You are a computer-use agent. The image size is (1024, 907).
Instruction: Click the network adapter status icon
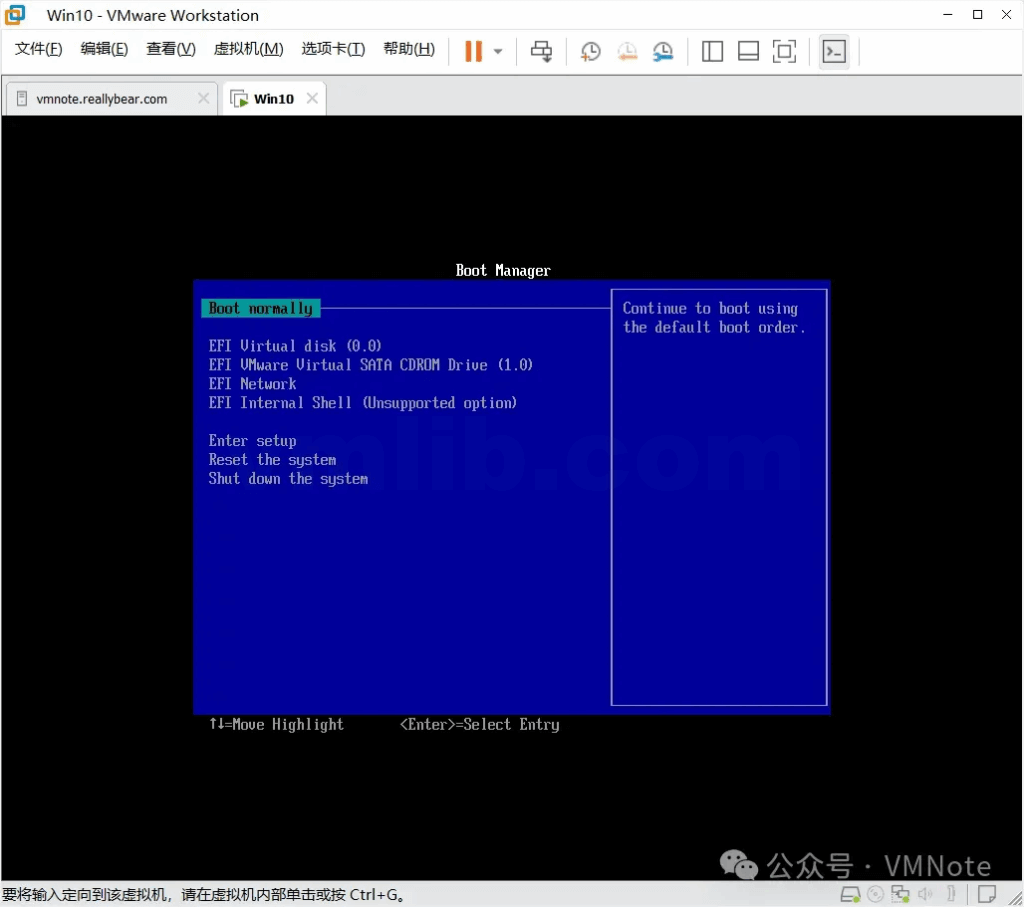(901, 894)
